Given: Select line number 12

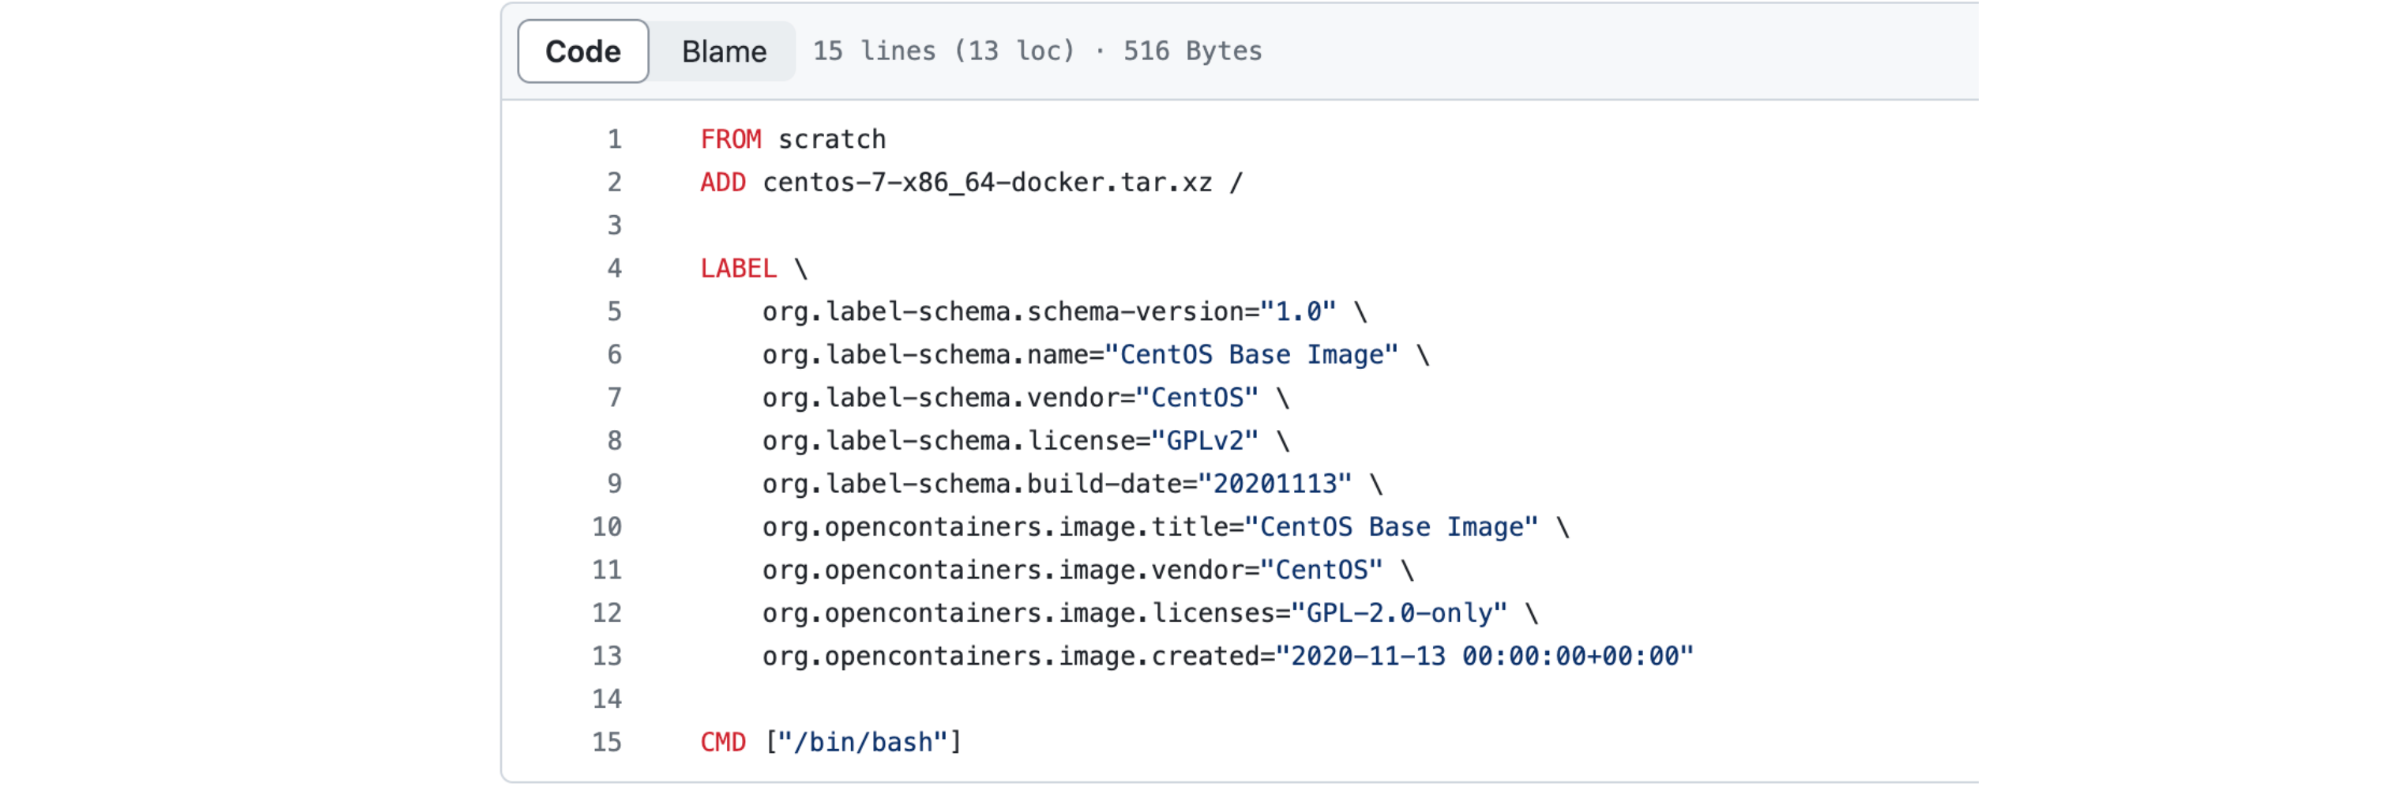Looking at the screenshot, I should (x=606, y=612).
